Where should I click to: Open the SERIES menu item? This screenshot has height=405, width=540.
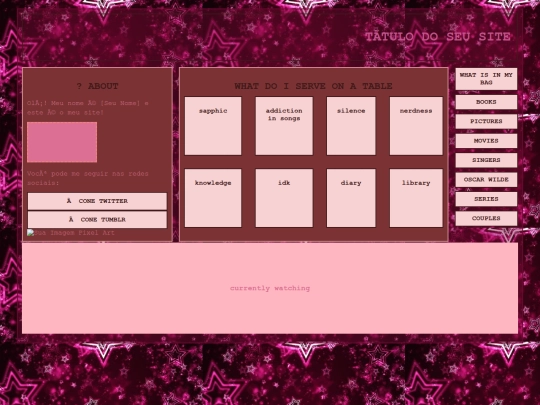point(486,199)
